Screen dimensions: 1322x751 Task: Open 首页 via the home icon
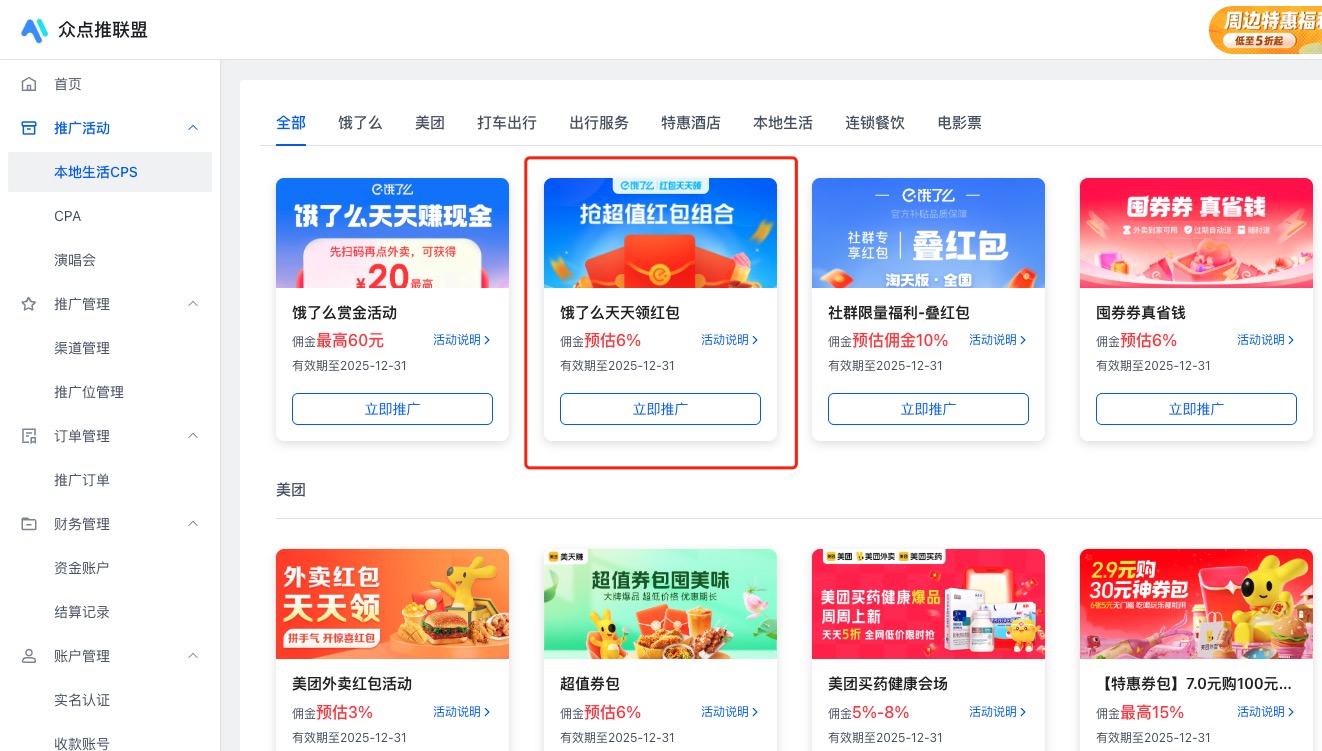pyautogui.click(x=29, y=84)
